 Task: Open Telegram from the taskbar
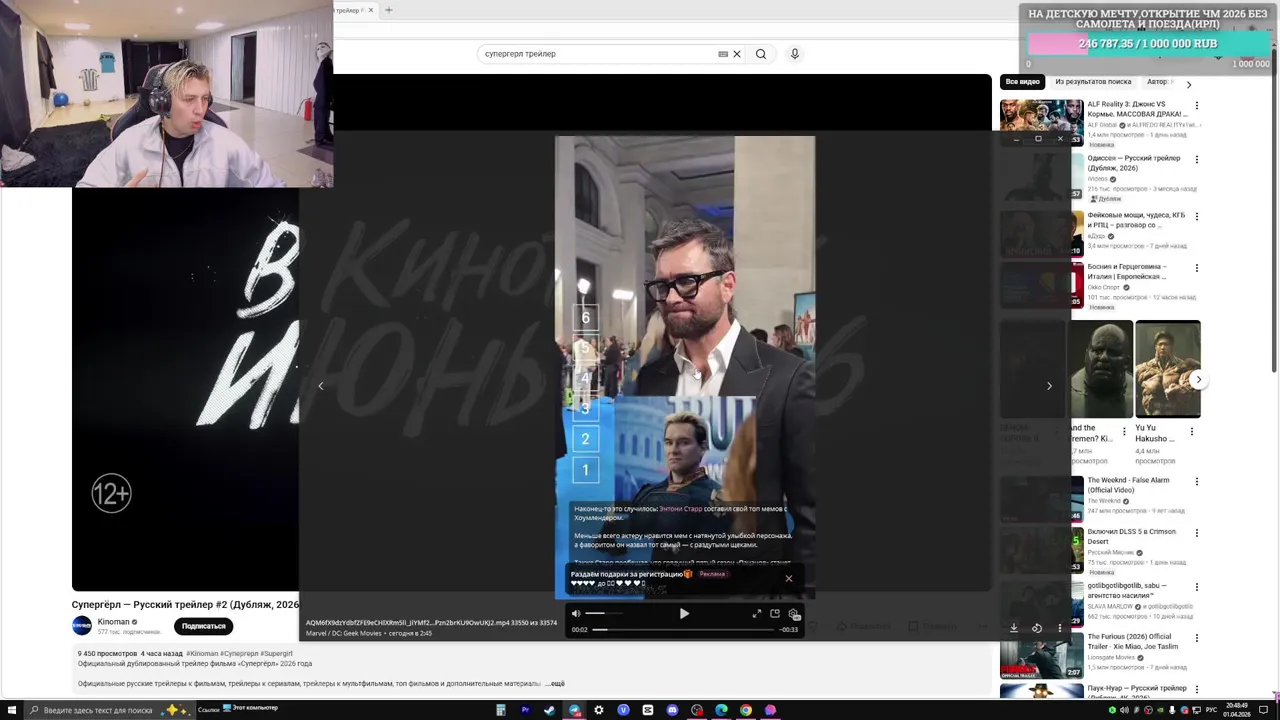(x=574, y=710)
